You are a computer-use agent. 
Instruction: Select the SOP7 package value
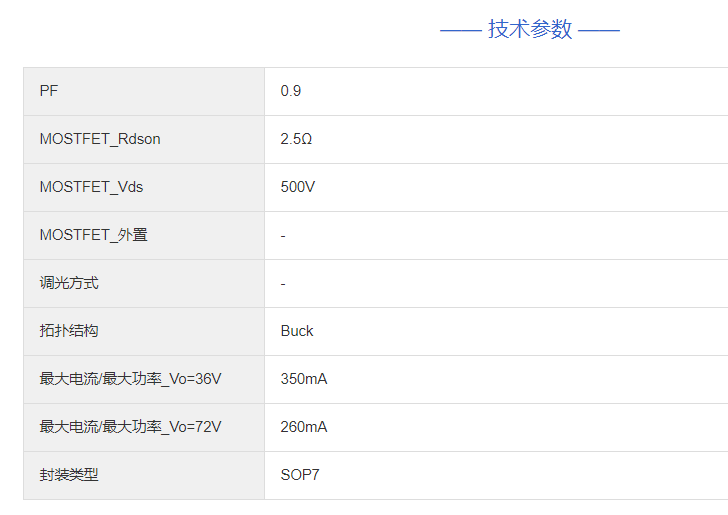pyautogui.click(x=300, y=475)
